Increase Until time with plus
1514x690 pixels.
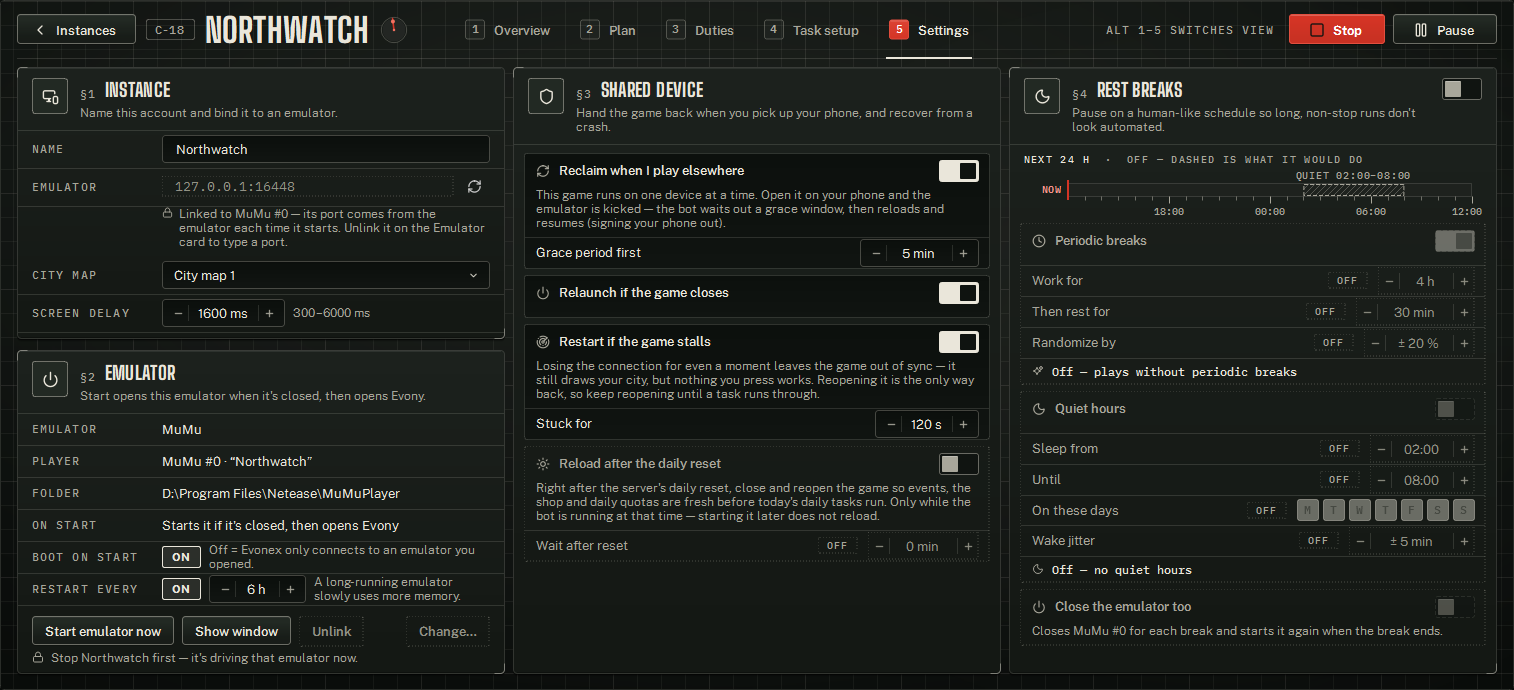(x=1464, y=480)
